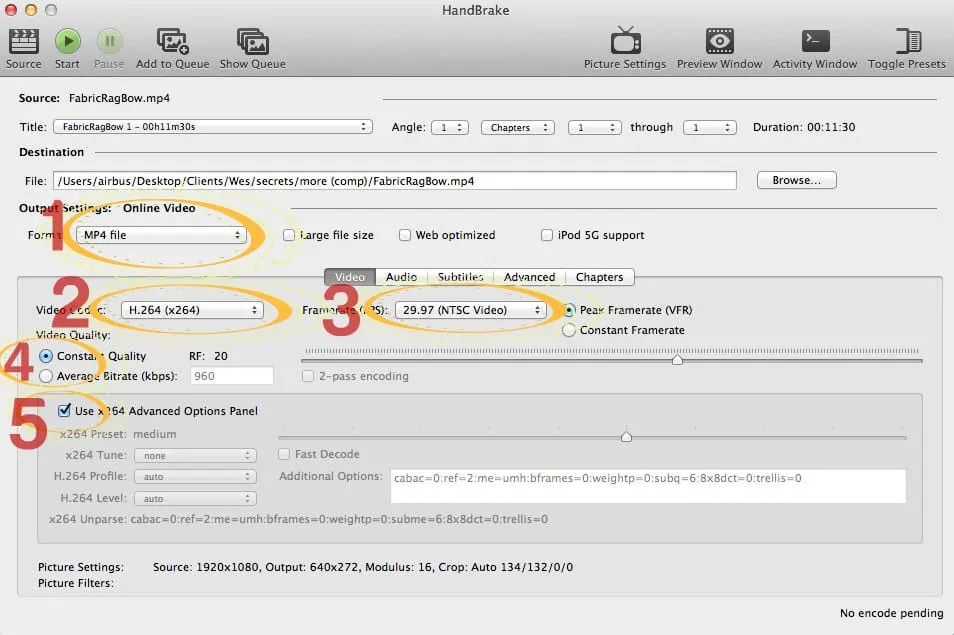This screenshot has width=954, height=635.
Task: Toggle the 2-pass encoding checkbox
Action: pyautogui.click(x=308, y=376)
